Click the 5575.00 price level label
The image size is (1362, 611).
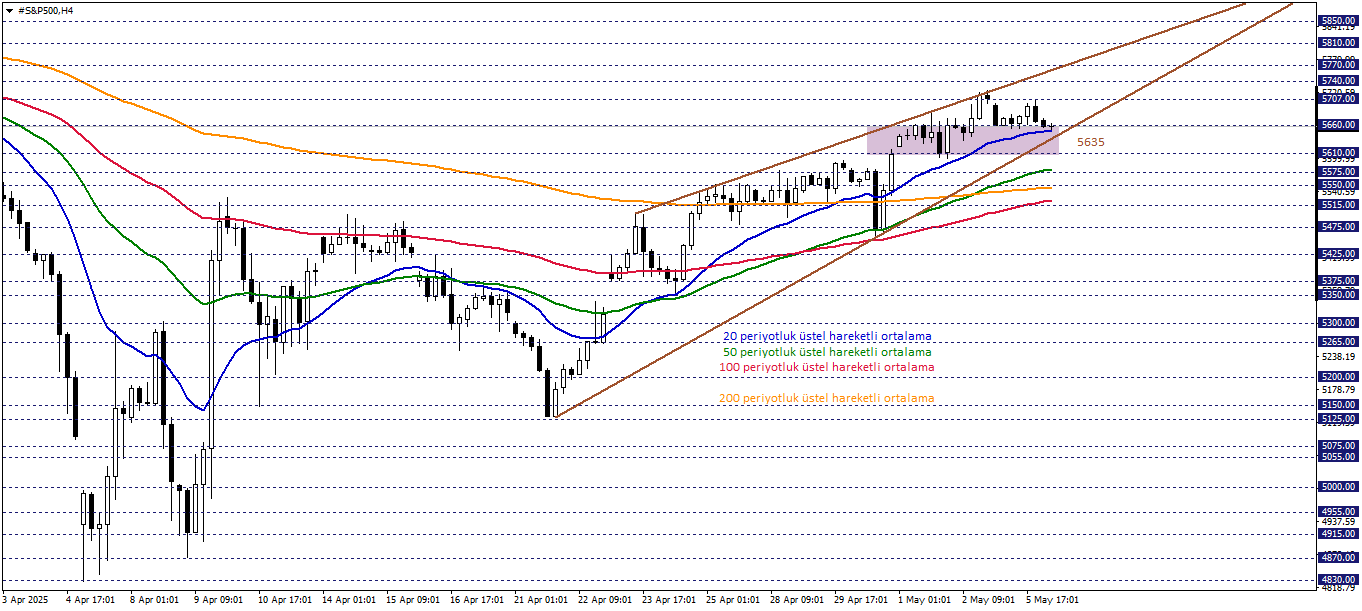(1338, 172)
